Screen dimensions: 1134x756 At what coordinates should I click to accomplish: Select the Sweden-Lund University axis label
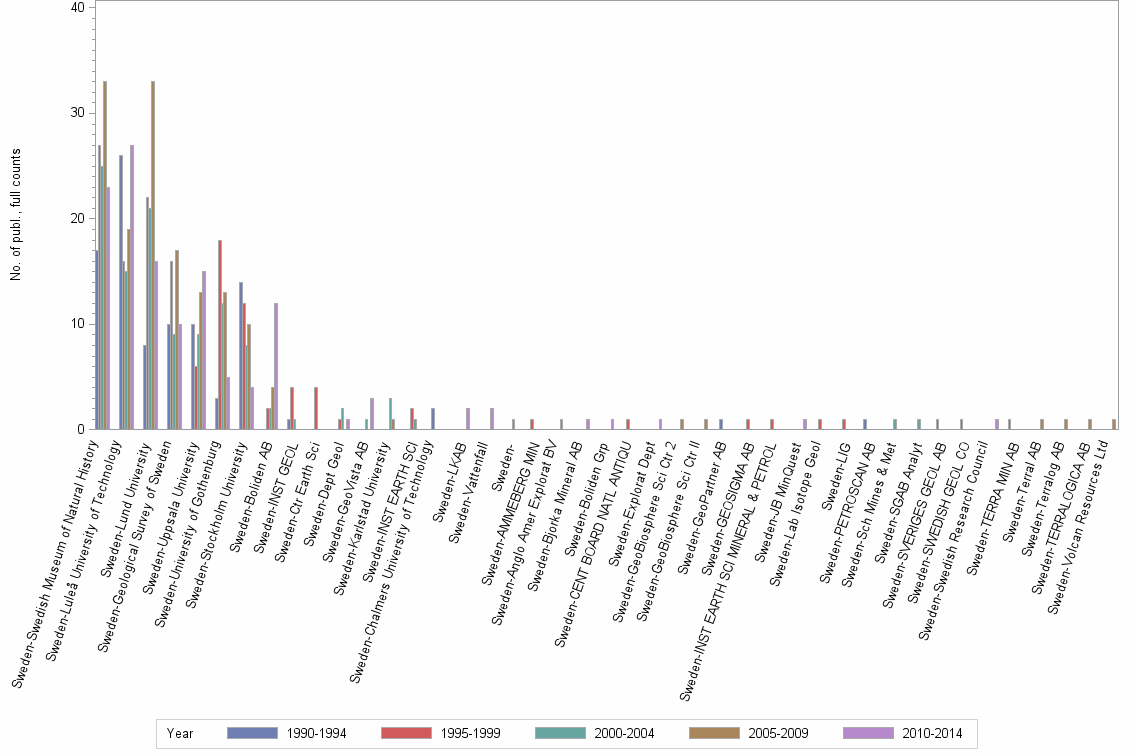[x=124, y=509]
